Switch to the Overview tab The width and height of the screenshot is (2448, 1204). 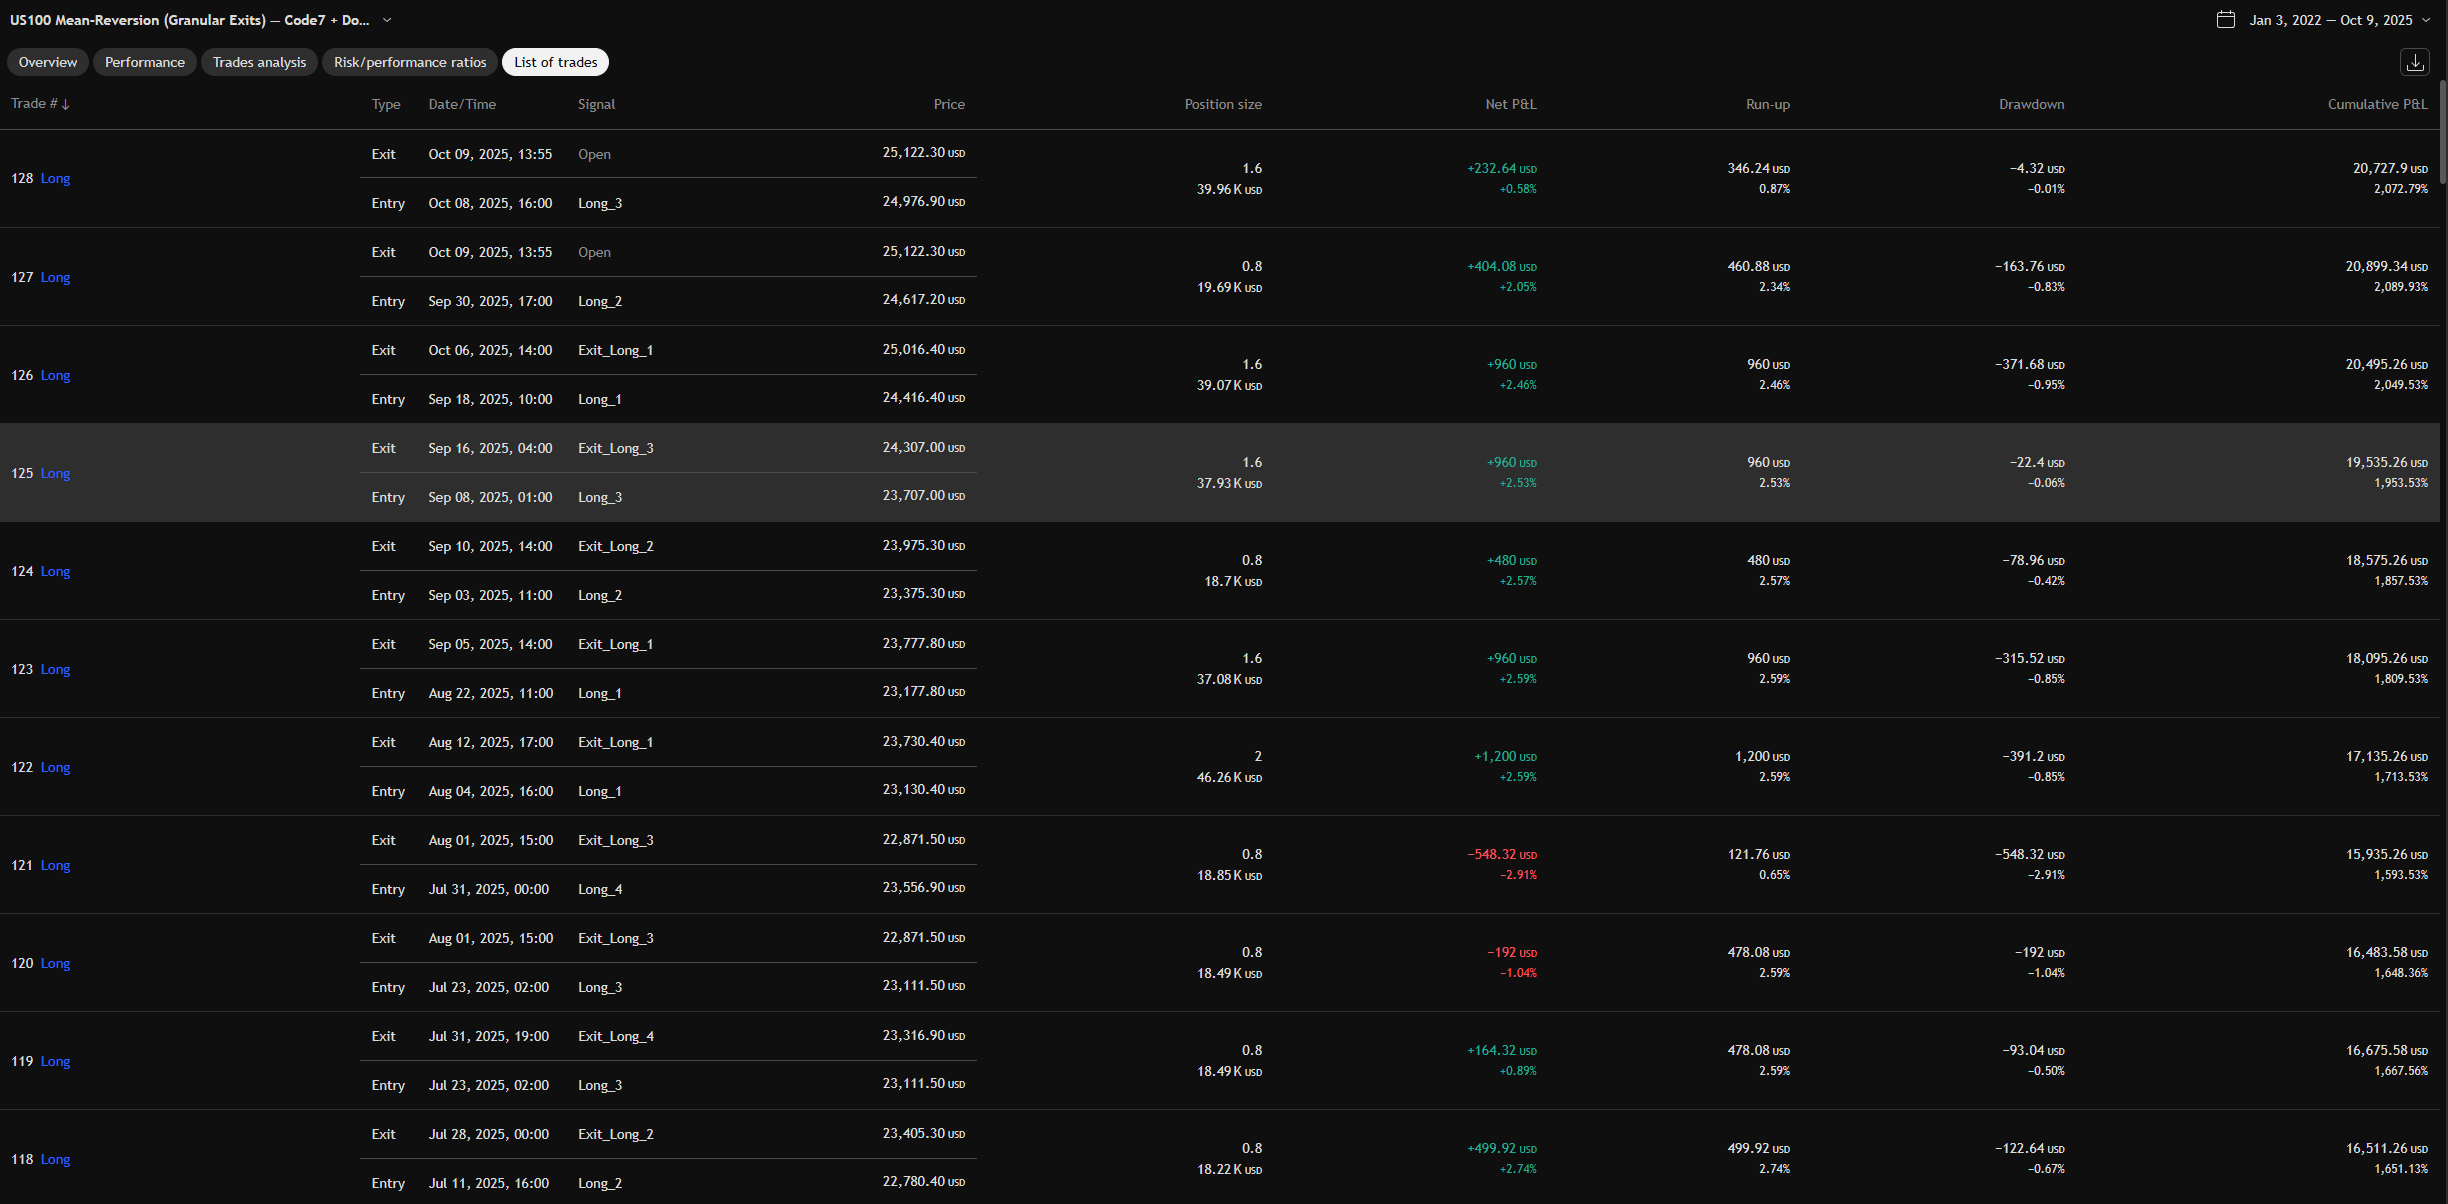tap(47, 62)
